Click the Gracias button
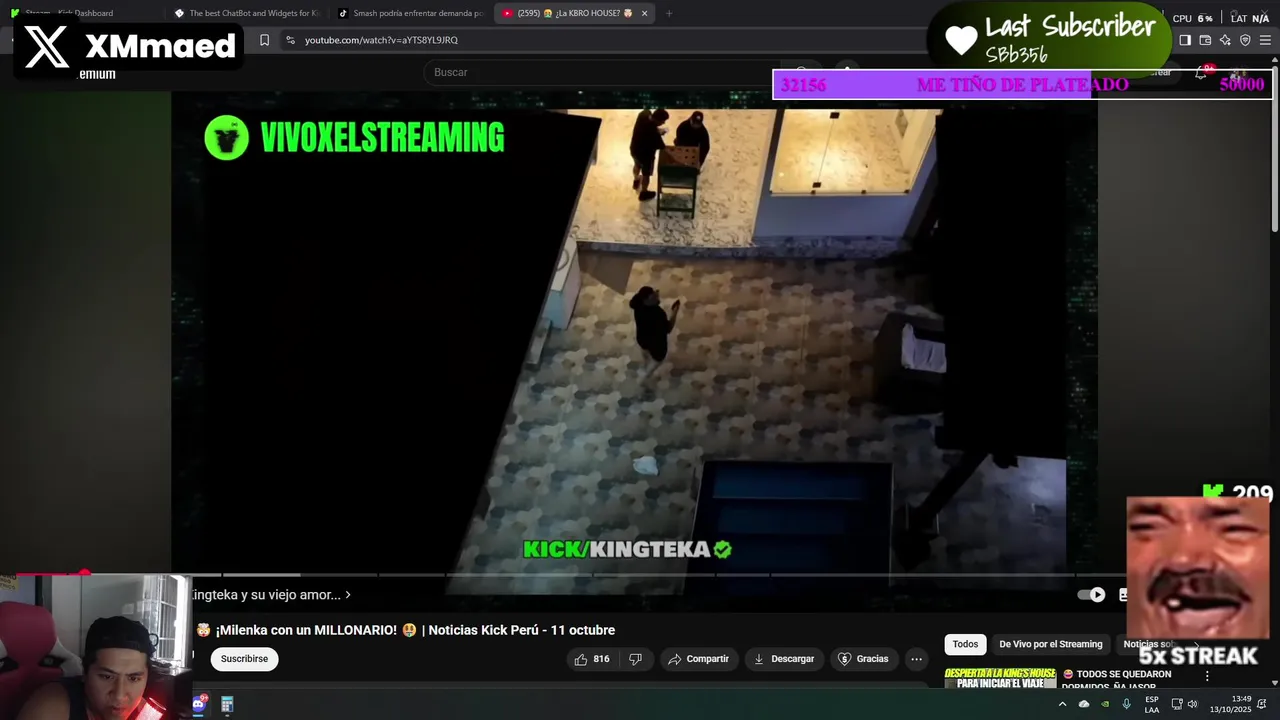 pyautogui.click(x=863, y=659)
